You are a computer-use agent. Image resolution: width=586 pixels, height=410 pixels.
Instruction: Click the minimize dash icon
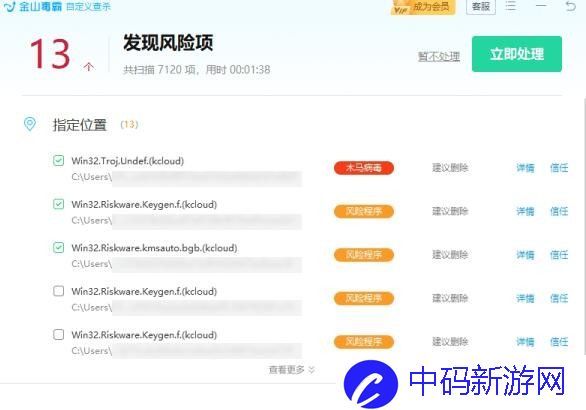tap(541, 6)
